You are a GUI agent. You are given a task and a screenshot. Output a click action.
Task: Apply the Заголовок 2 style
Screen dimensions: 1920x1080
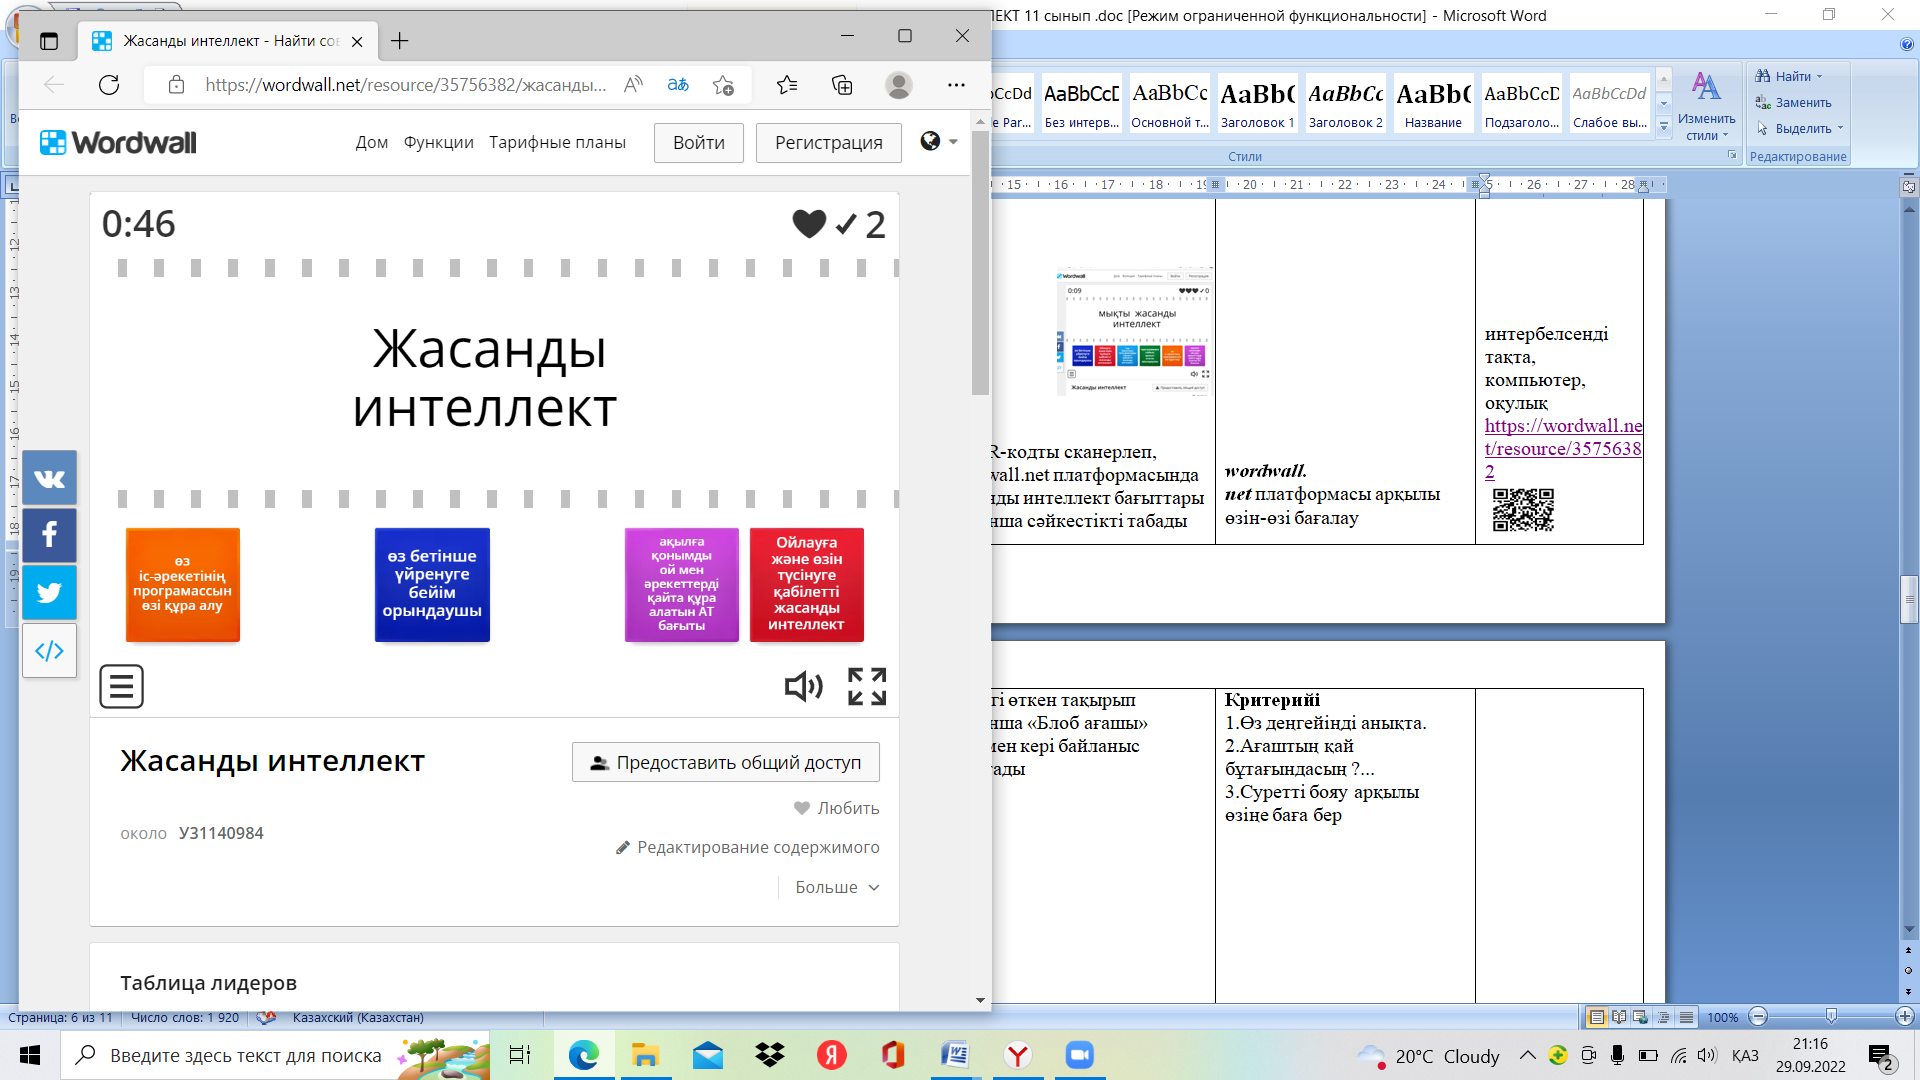1346,104
